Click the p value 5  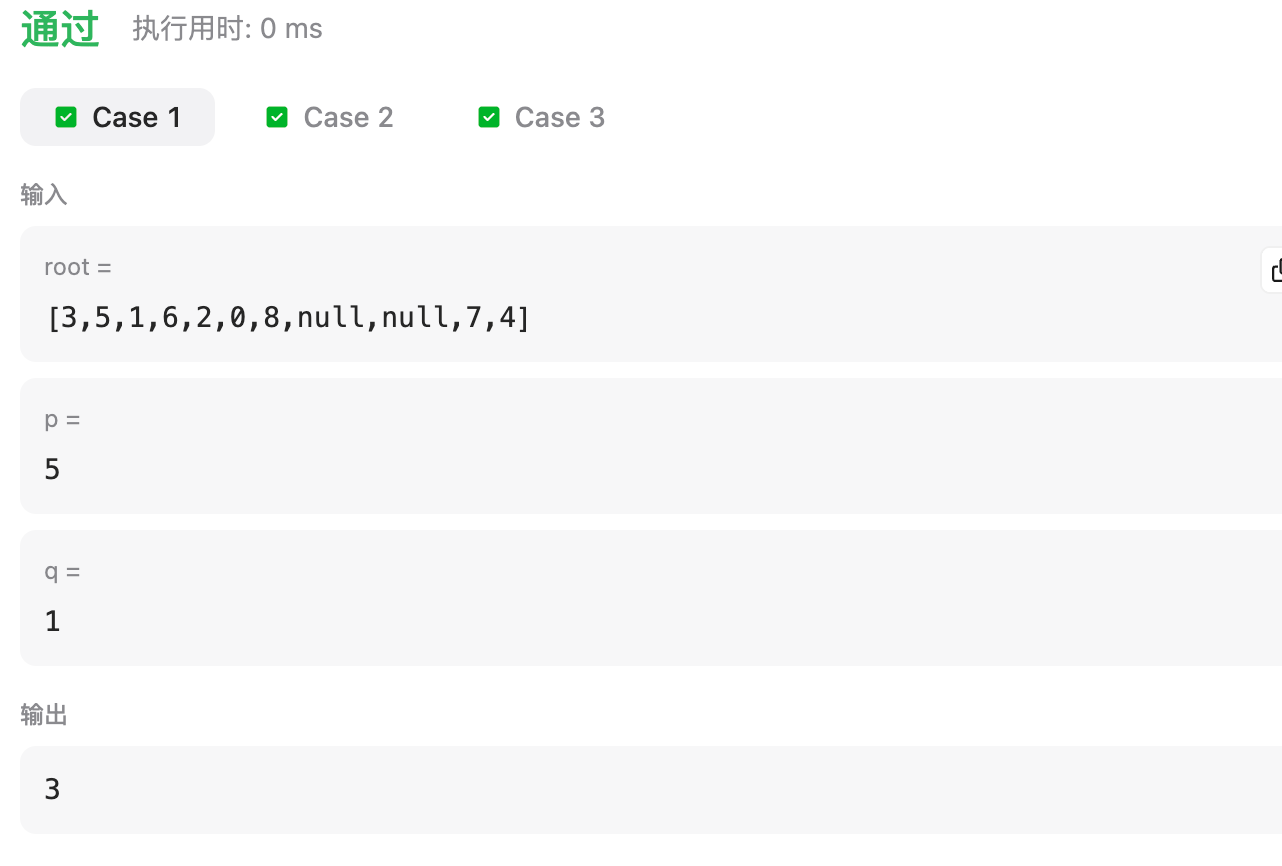click(x=53, y=470)
